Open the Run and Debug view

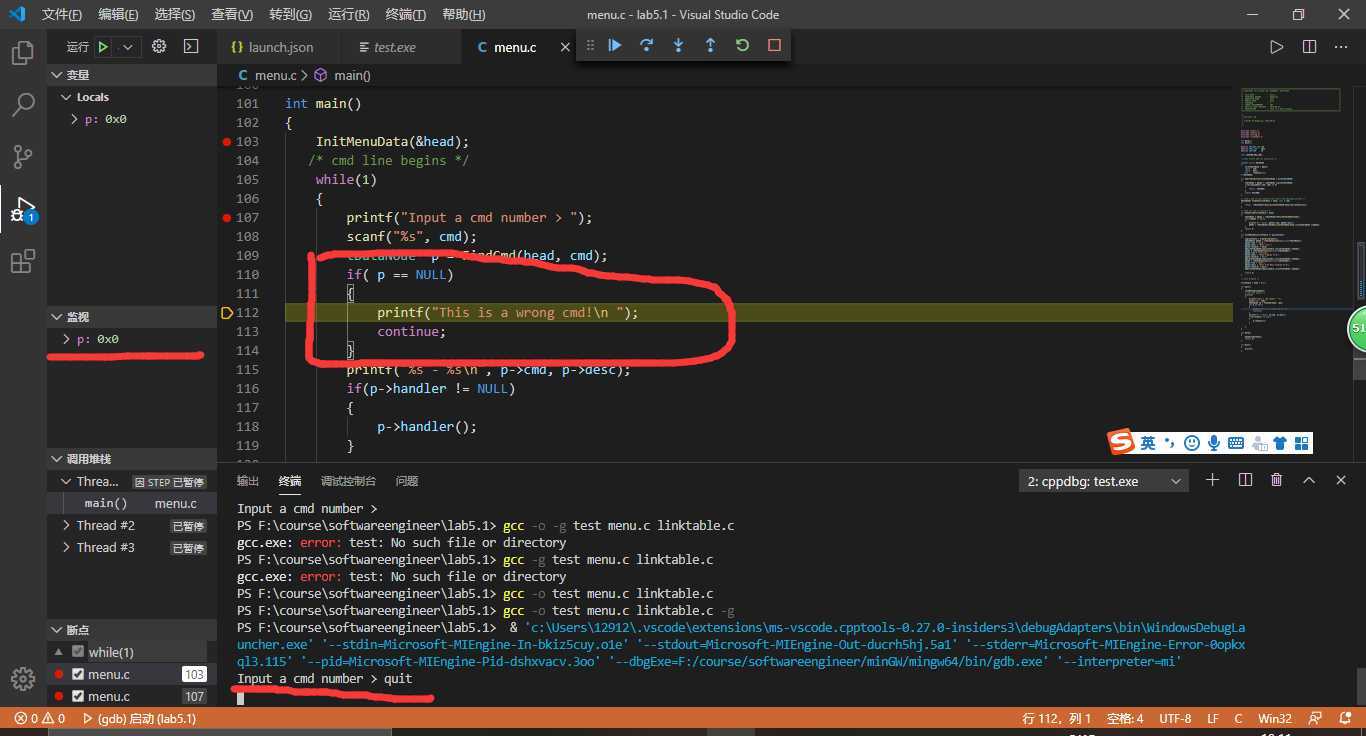point(22,209)
